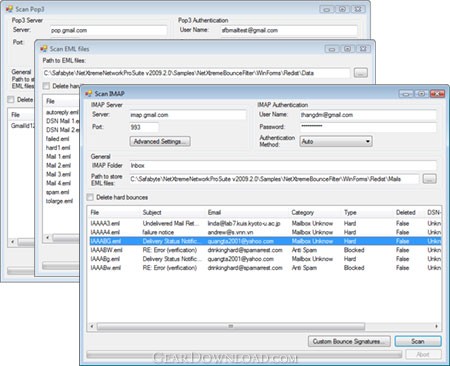Click the left arrow of the results scrollbar

pyautogui.click(x=92, y=326)
